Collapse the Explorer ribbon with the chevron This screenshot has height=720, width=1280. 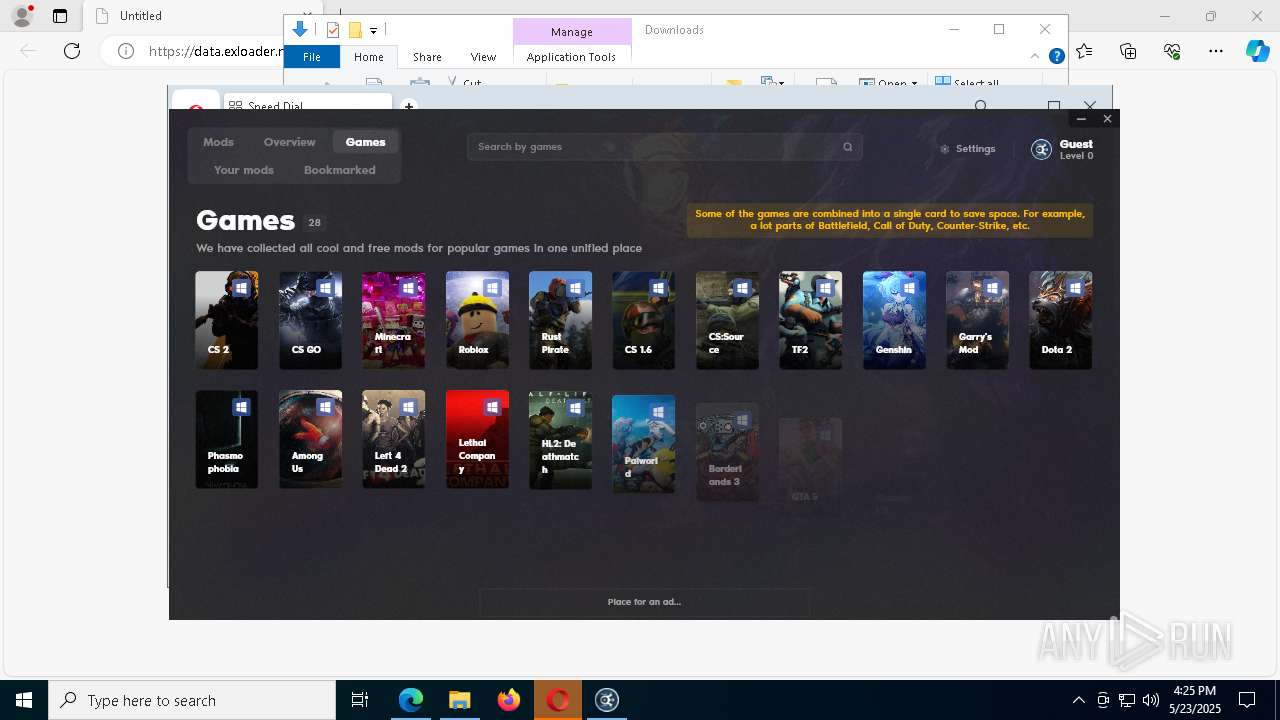coord(1035,56)
